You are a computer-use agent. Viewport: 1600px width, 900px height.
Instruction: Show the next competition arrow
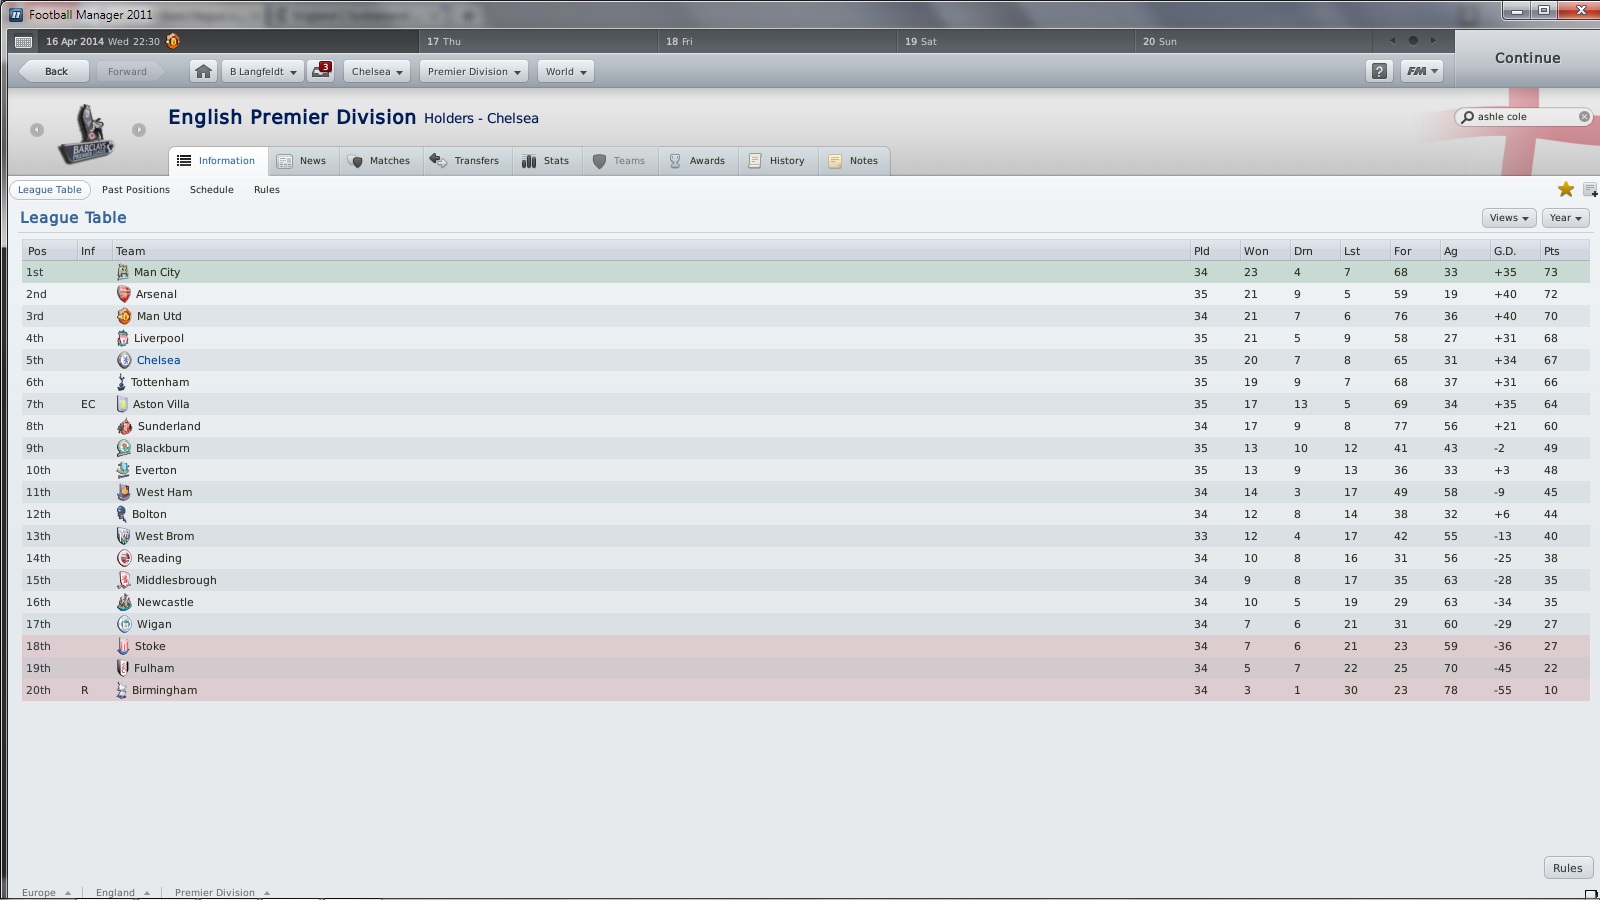click(139, 130)
